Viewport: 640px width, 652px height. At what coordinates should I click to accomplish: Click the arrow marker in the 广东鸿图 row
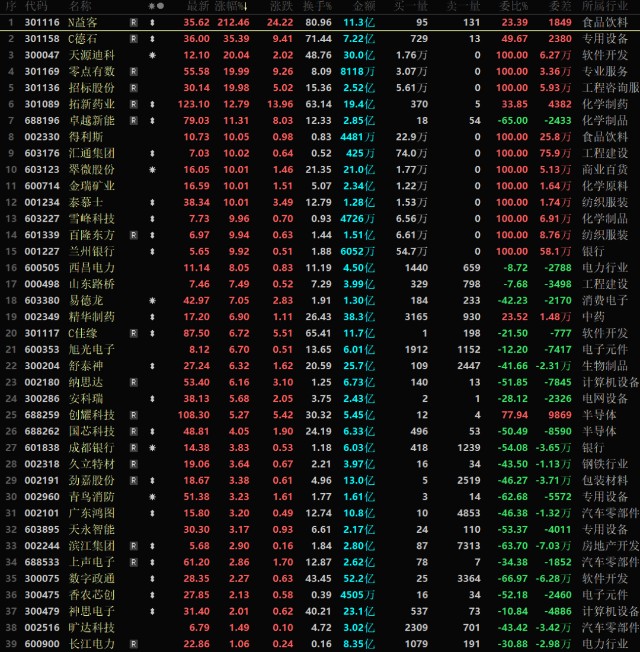click(x=152, y=513)
